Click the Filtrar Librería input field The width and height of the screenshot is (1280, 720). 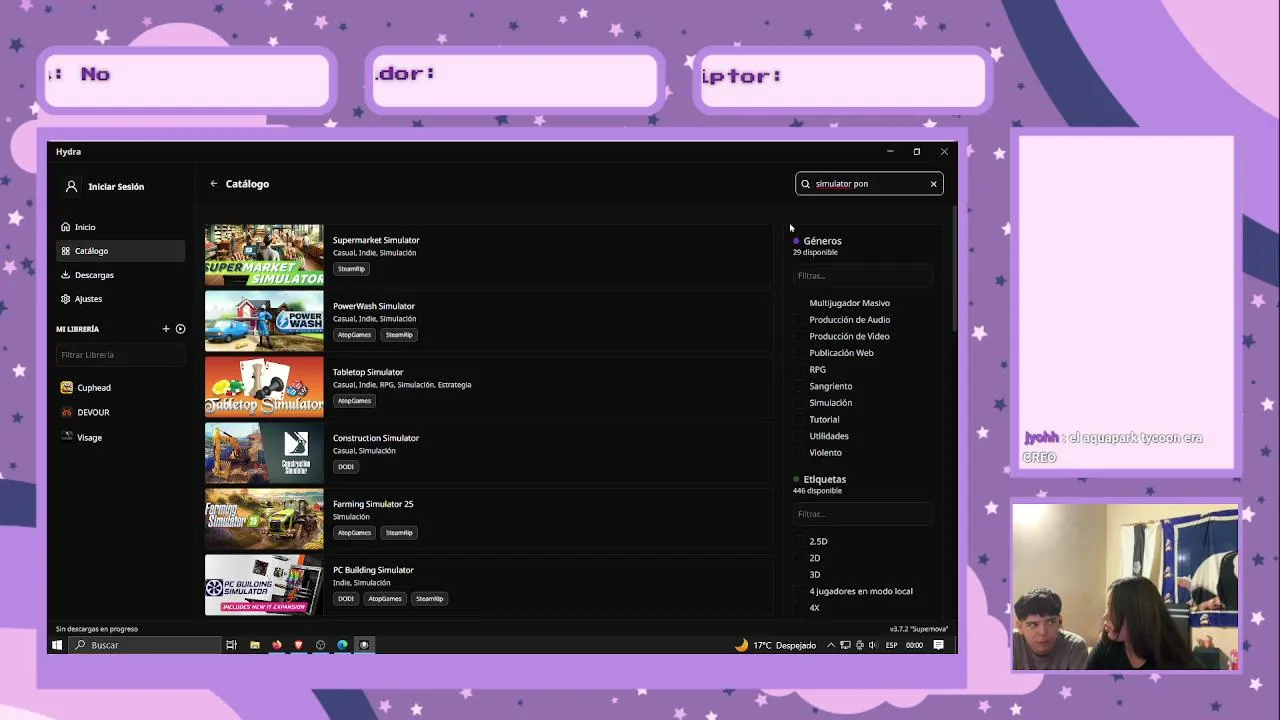tap(120, 355)
